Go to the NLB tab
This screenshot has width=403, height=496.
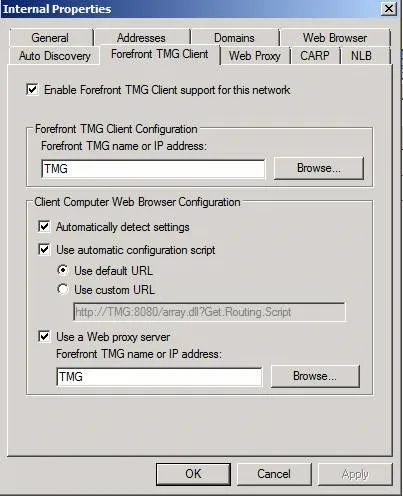click(x=361, y=56)
